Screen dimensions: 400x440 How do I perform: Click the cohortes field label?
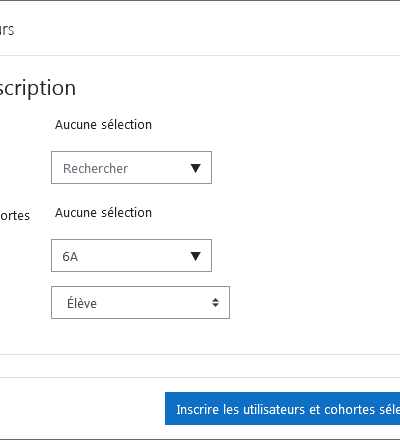15,216
